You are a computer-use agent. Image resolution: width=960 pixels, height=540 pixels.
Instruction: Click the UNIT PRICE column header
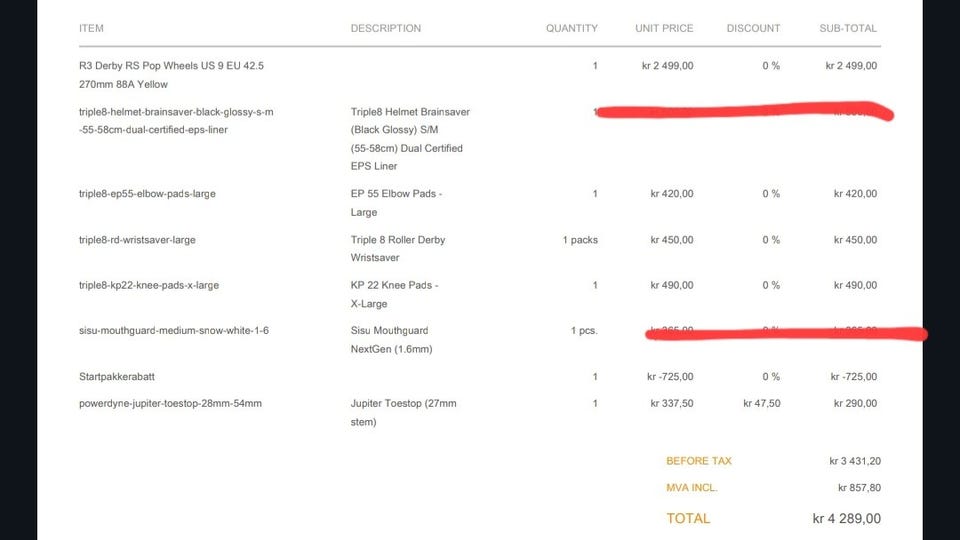[664, 28]
